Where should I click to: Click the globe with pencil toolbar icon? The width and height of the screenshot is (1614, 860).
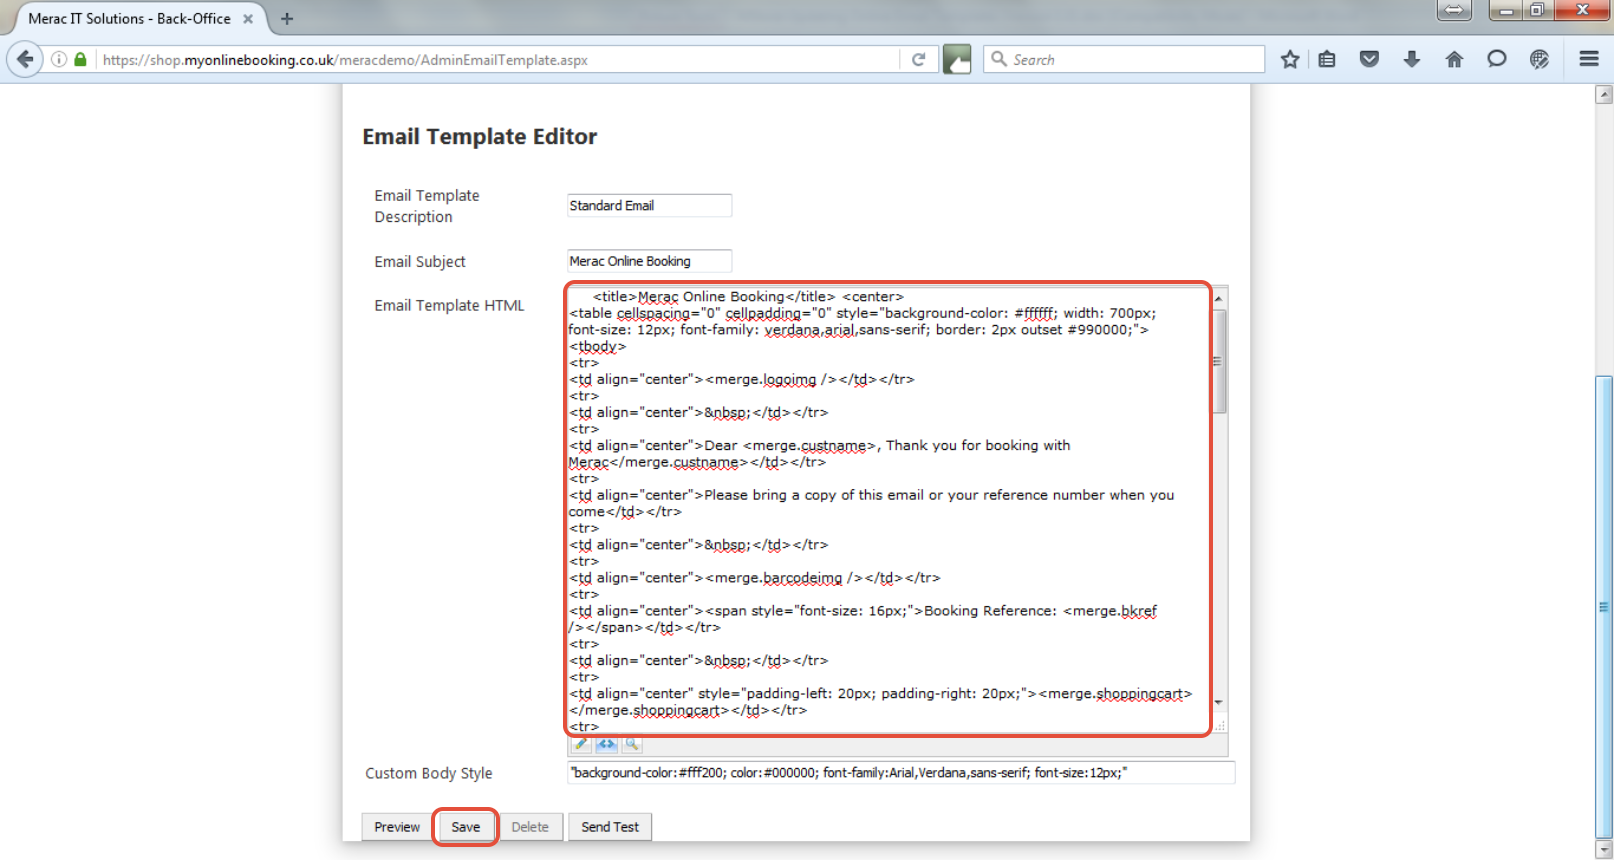pyautogui.click(x=1539, y=59)
